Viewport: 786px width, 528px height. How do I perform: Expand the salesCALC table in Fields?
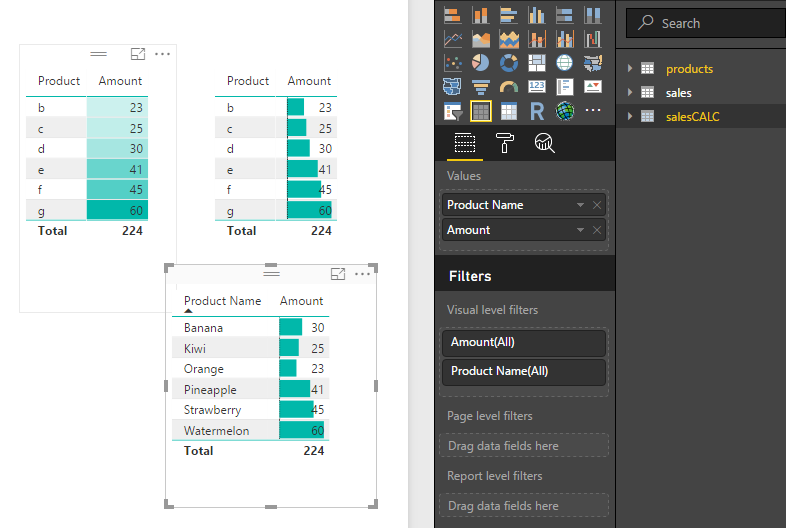[x=630, y=116]
